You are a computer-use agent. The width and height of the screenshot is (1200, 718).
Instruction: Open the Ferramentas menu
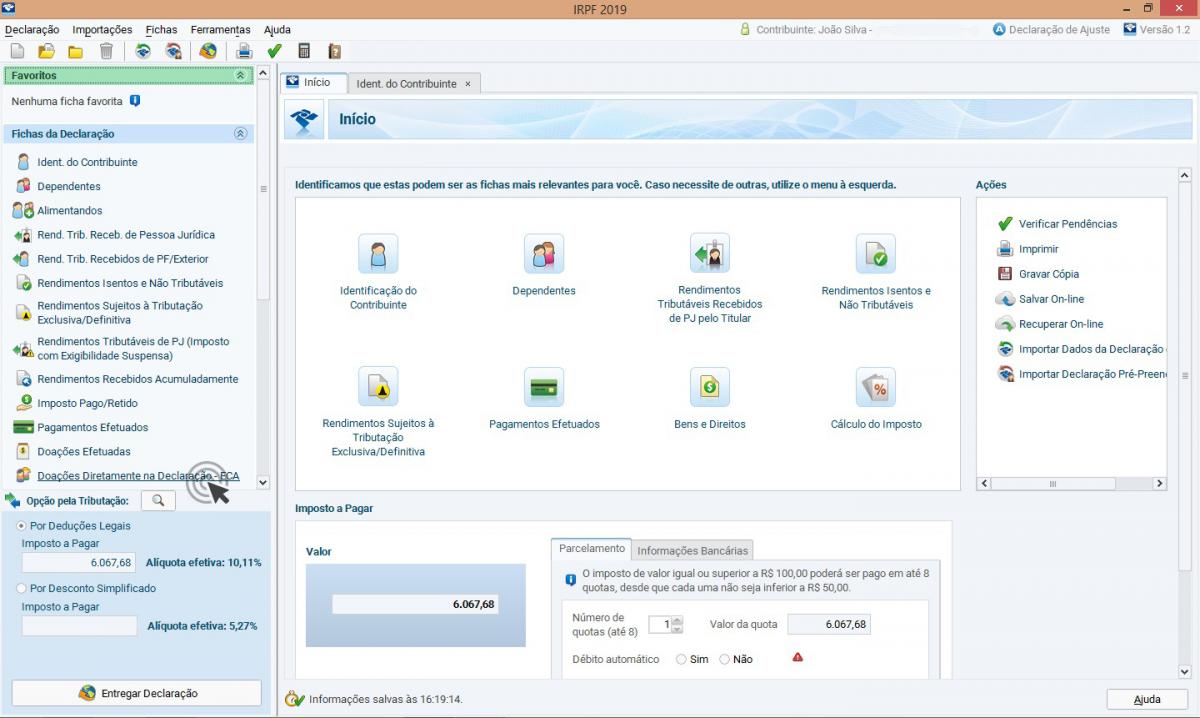pos(221,30)
